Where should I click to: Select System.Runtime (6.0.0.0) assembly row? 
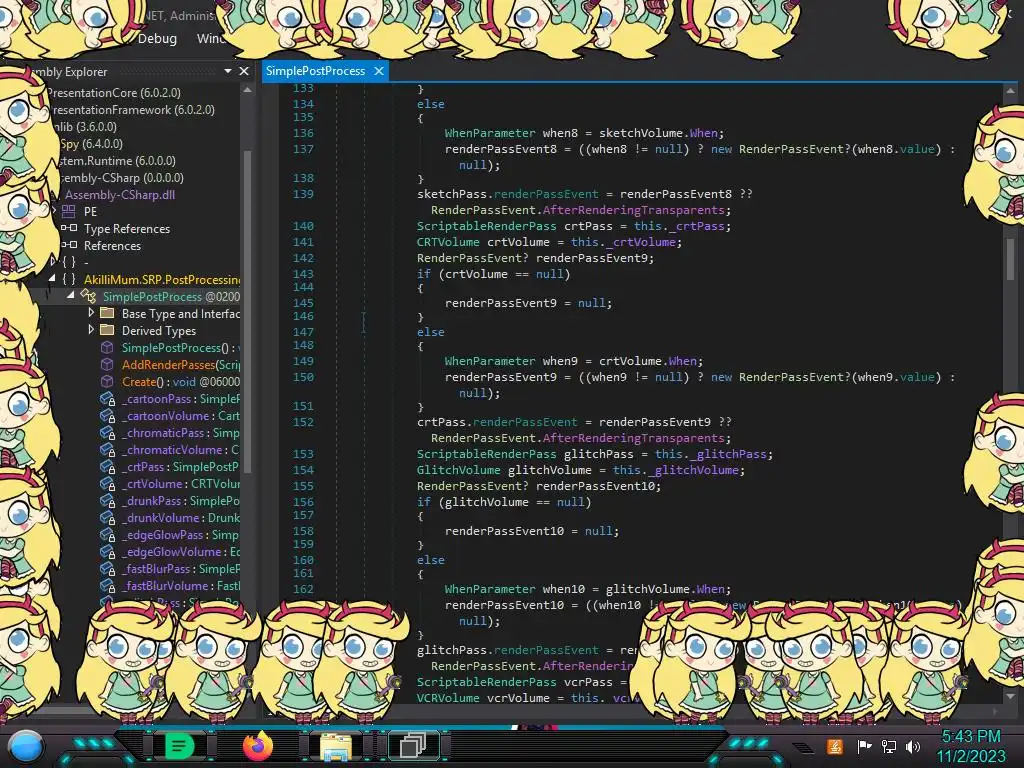(x=116, y=161)
